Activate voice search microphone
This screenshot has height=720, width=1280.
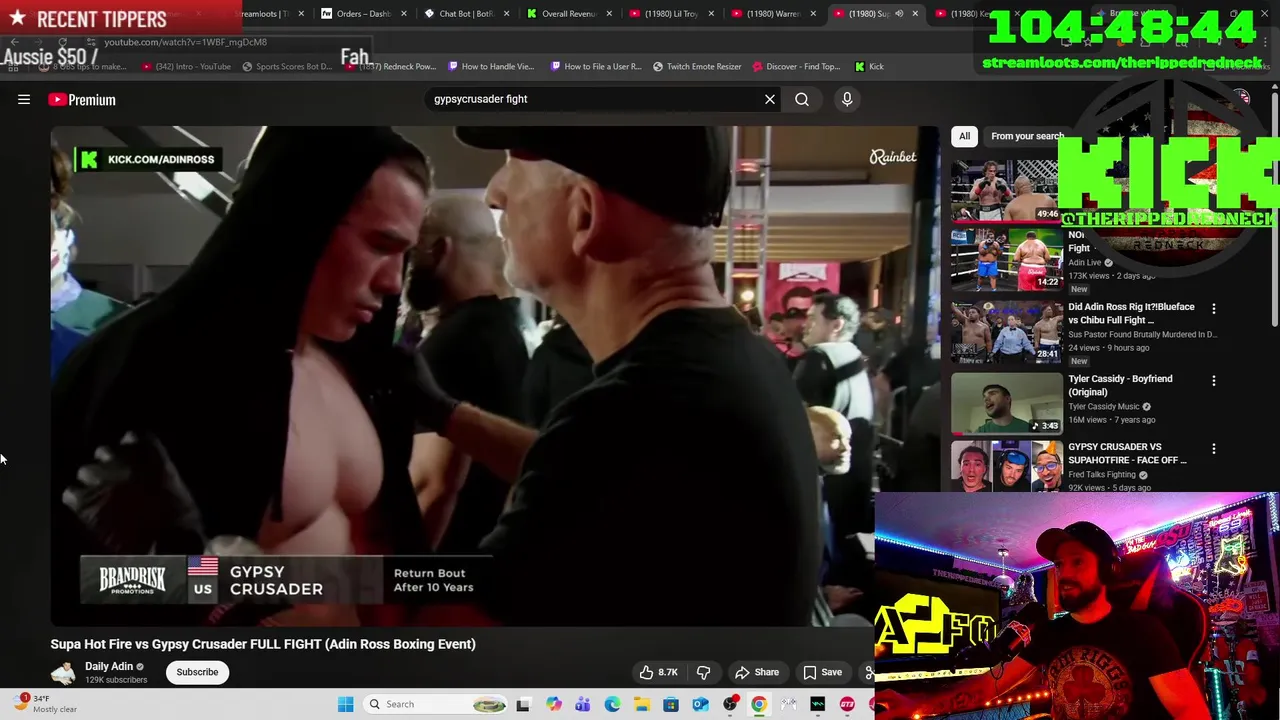tap(847, 99)
